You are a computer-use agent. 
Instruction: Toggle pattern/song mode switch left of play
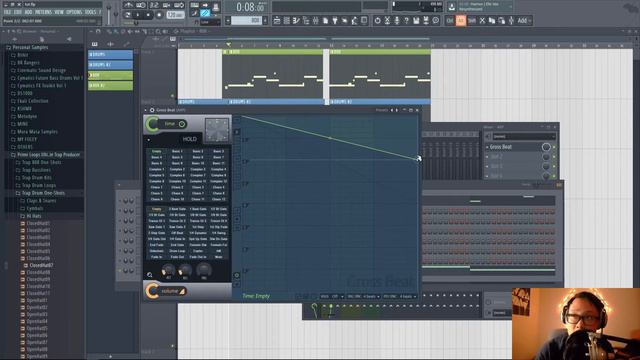tap(128, 15)
